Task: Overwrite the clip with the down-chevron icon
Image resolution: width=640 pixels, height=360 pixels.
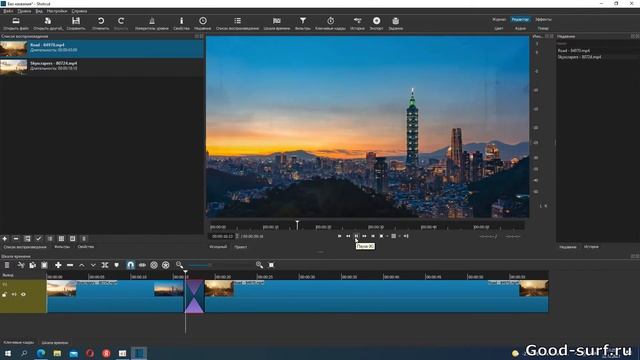Action: pos(93,265)
